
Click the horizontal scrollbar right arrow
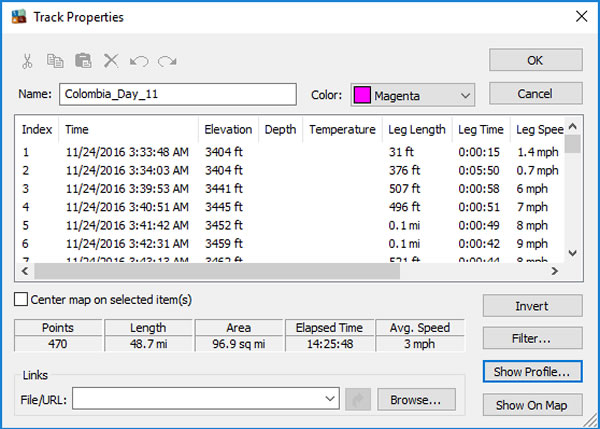554,271
